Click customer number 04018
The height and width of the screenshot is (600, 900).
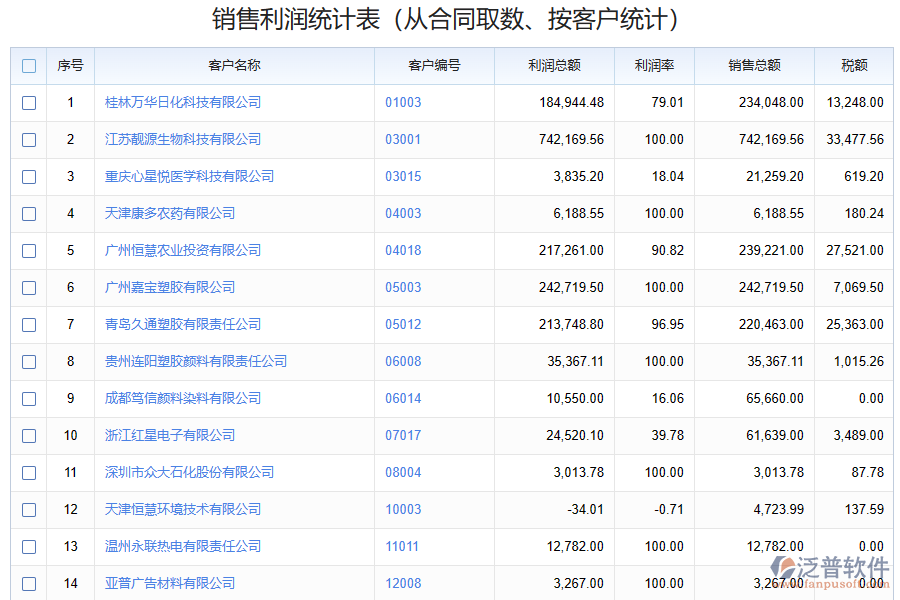coord(403,250)
